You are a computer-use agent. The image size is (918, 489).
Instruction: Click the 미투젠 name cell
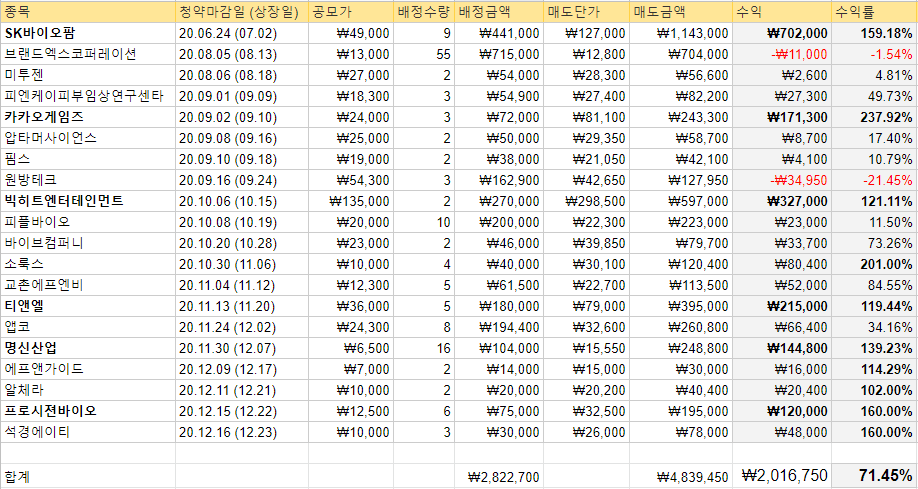coord(88,76)
